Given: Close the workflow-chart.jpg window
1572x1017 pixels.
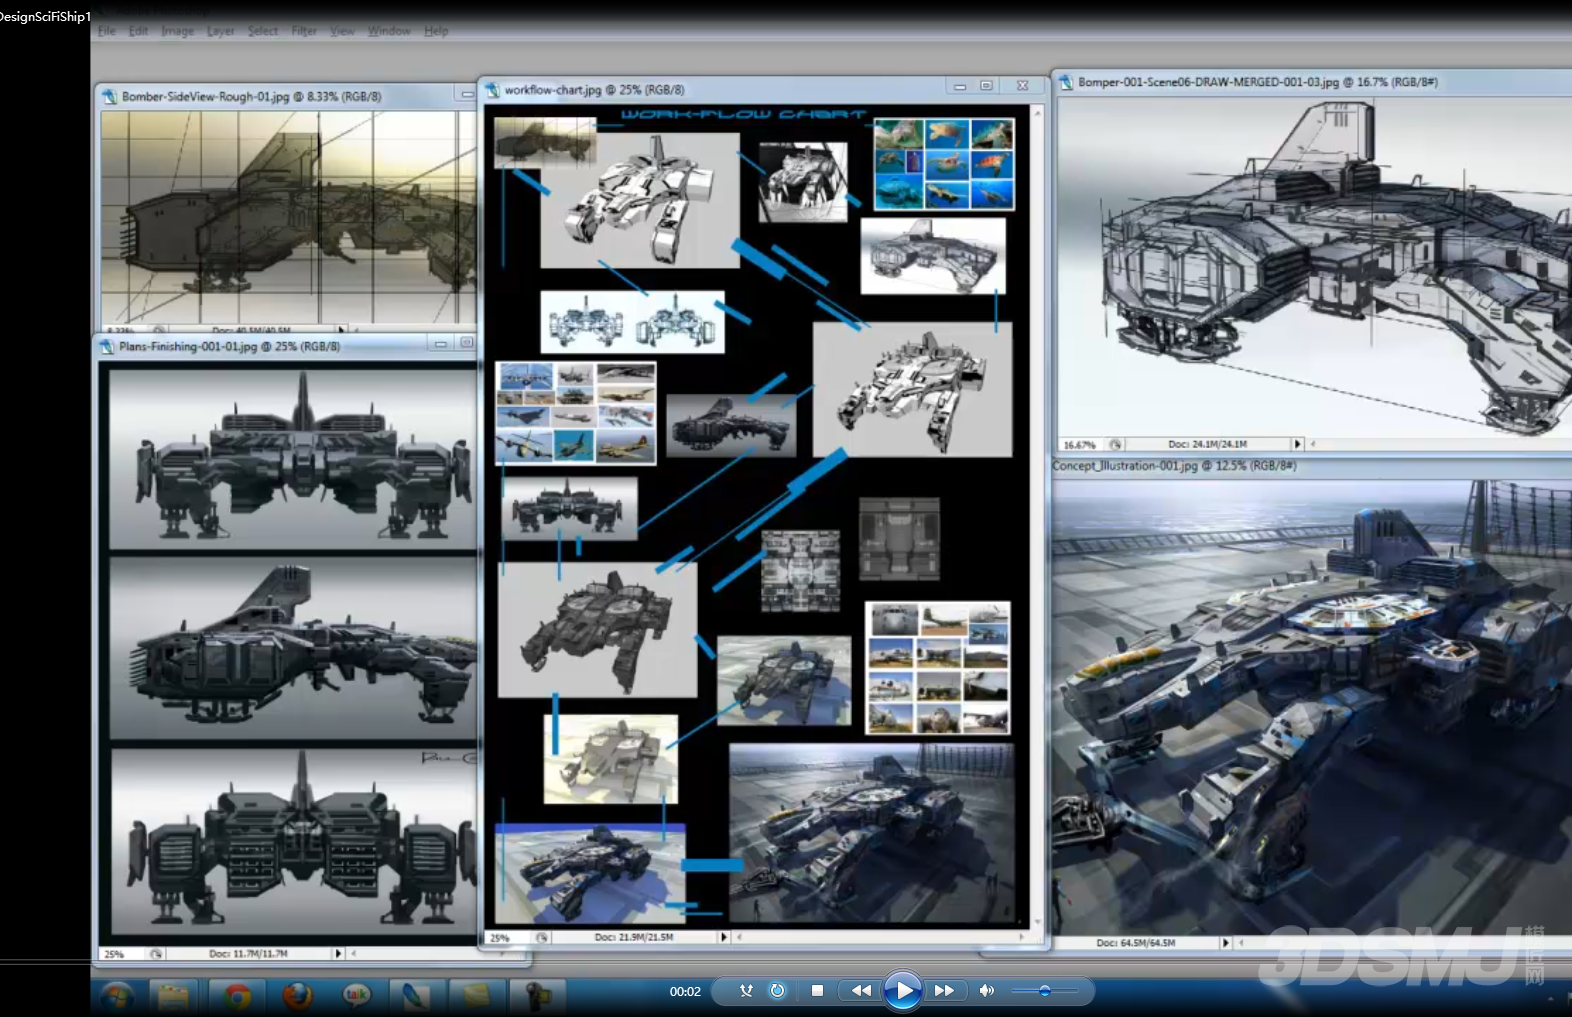Looking at the screenshot, I should pyautogui.click(x=1022, y=87).
